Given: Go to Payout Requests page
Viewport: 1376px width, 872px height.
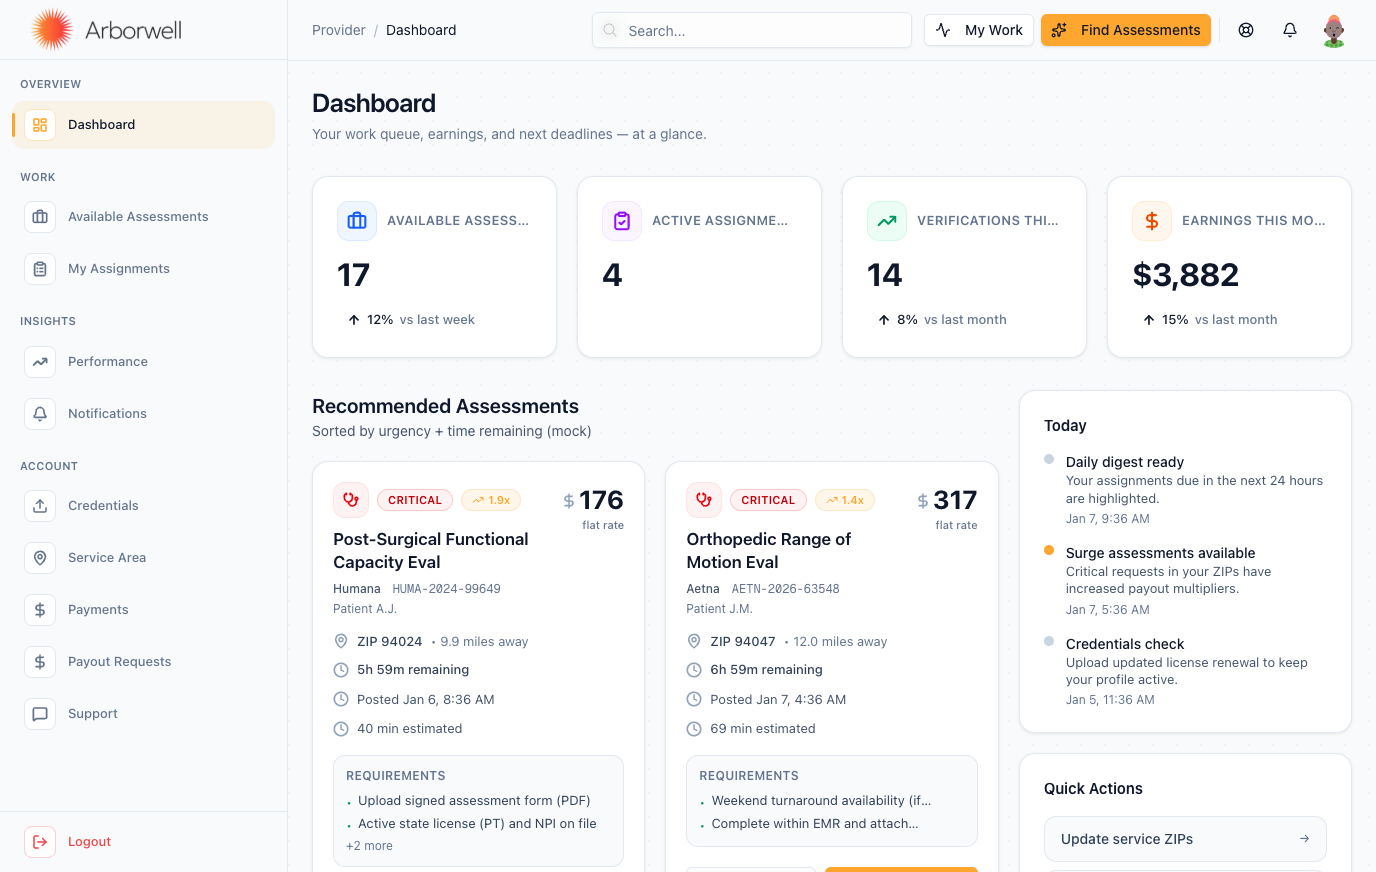Looking at the screenshot, I should pyautogui.click(x=119, y=662).
